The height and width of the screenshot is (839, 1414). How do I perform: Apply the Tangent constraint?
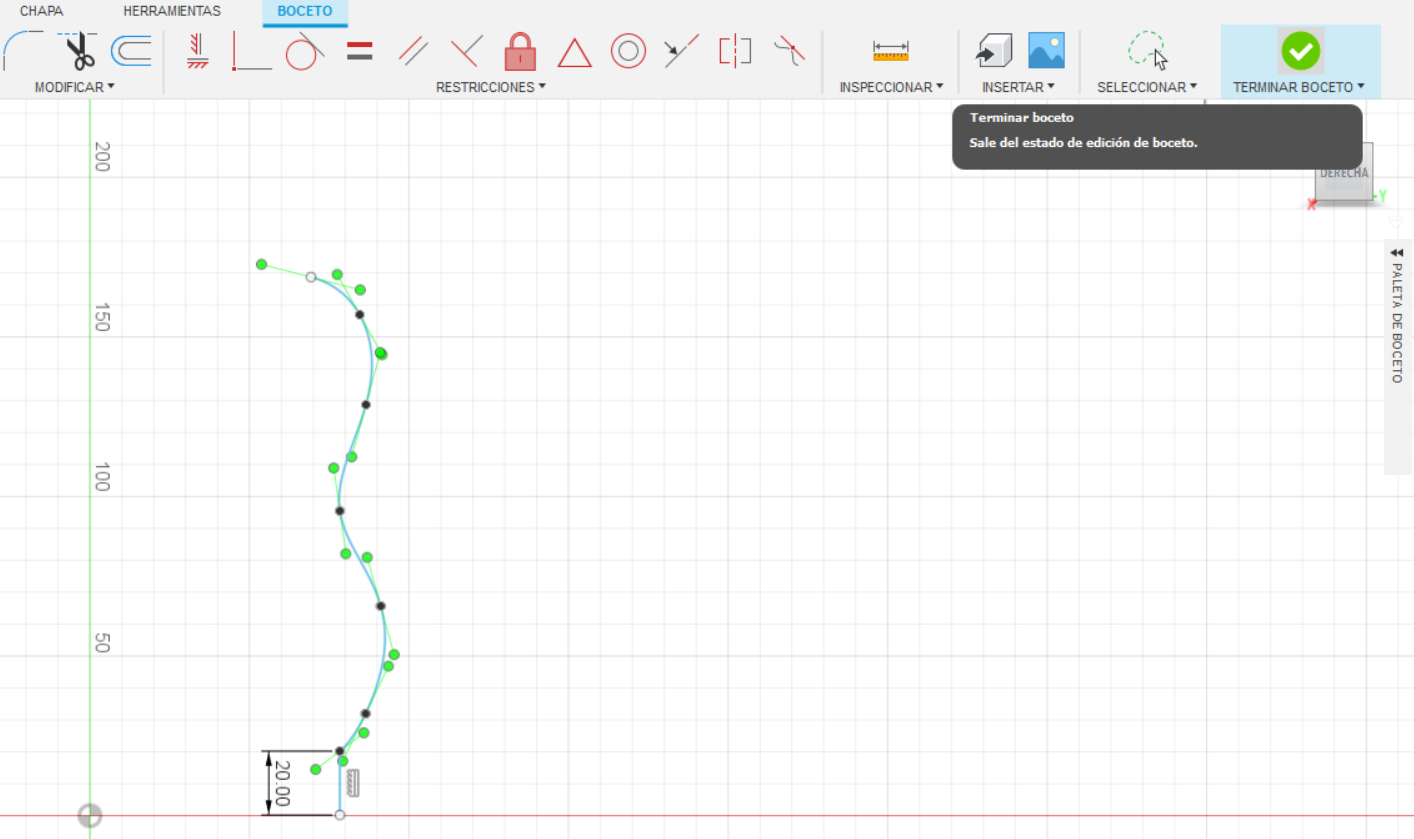tap(306, 50)
